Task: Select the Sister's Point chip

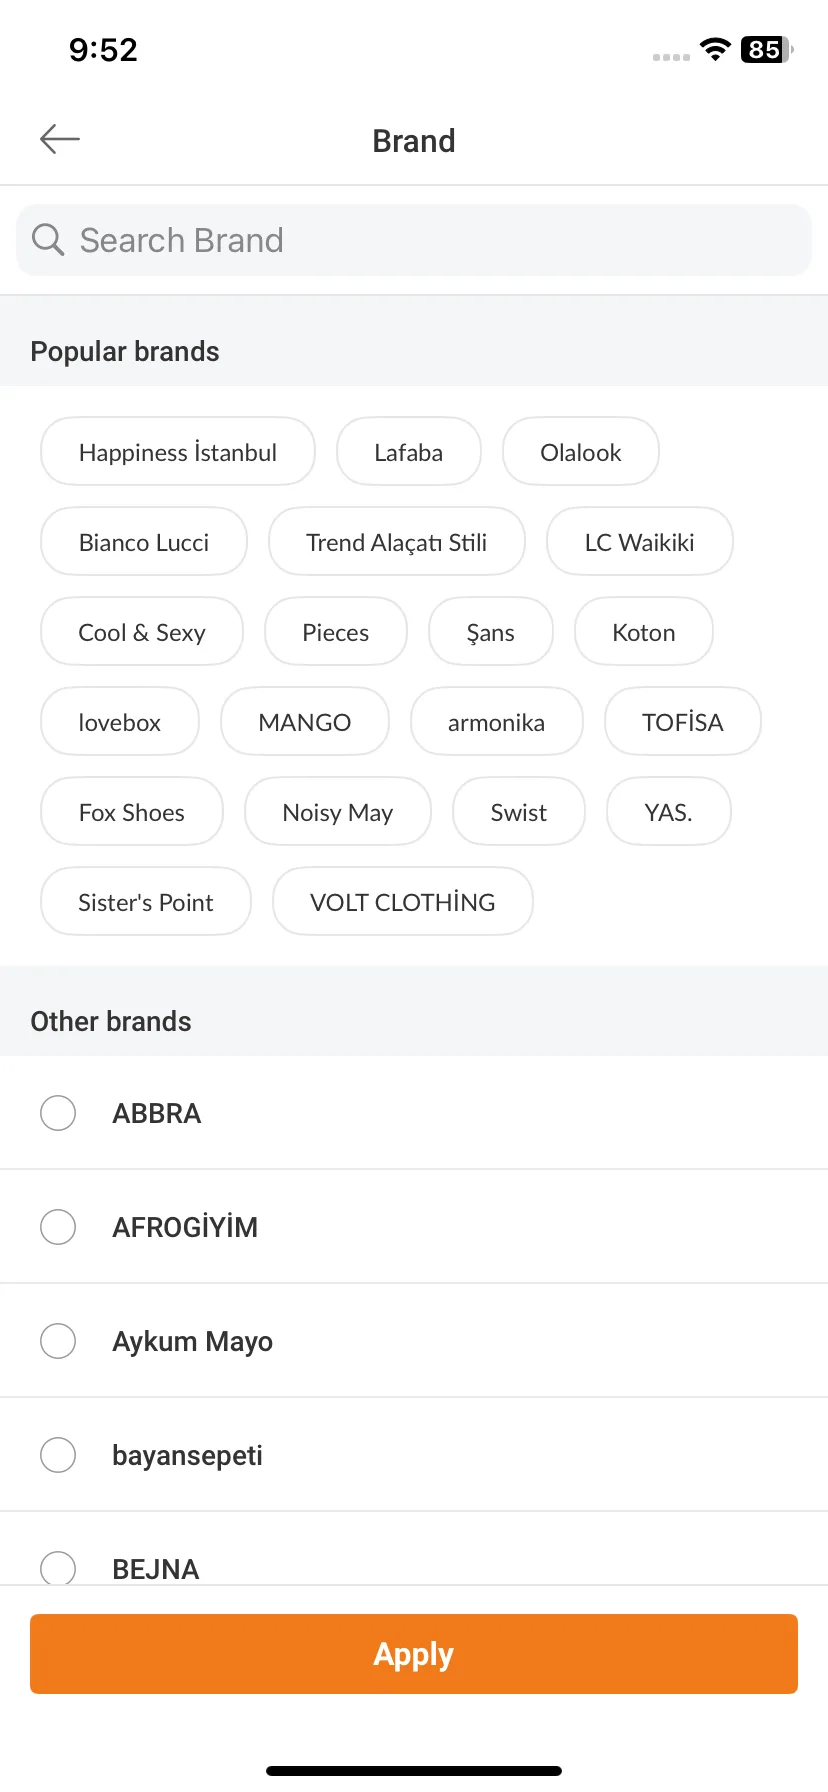Action: tap(146, 902)
